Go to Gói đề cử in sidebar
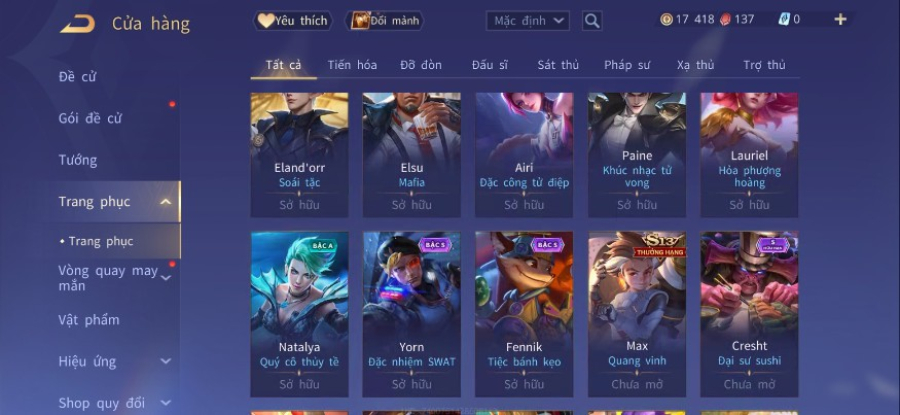The image size is (900, 415). 90,118
